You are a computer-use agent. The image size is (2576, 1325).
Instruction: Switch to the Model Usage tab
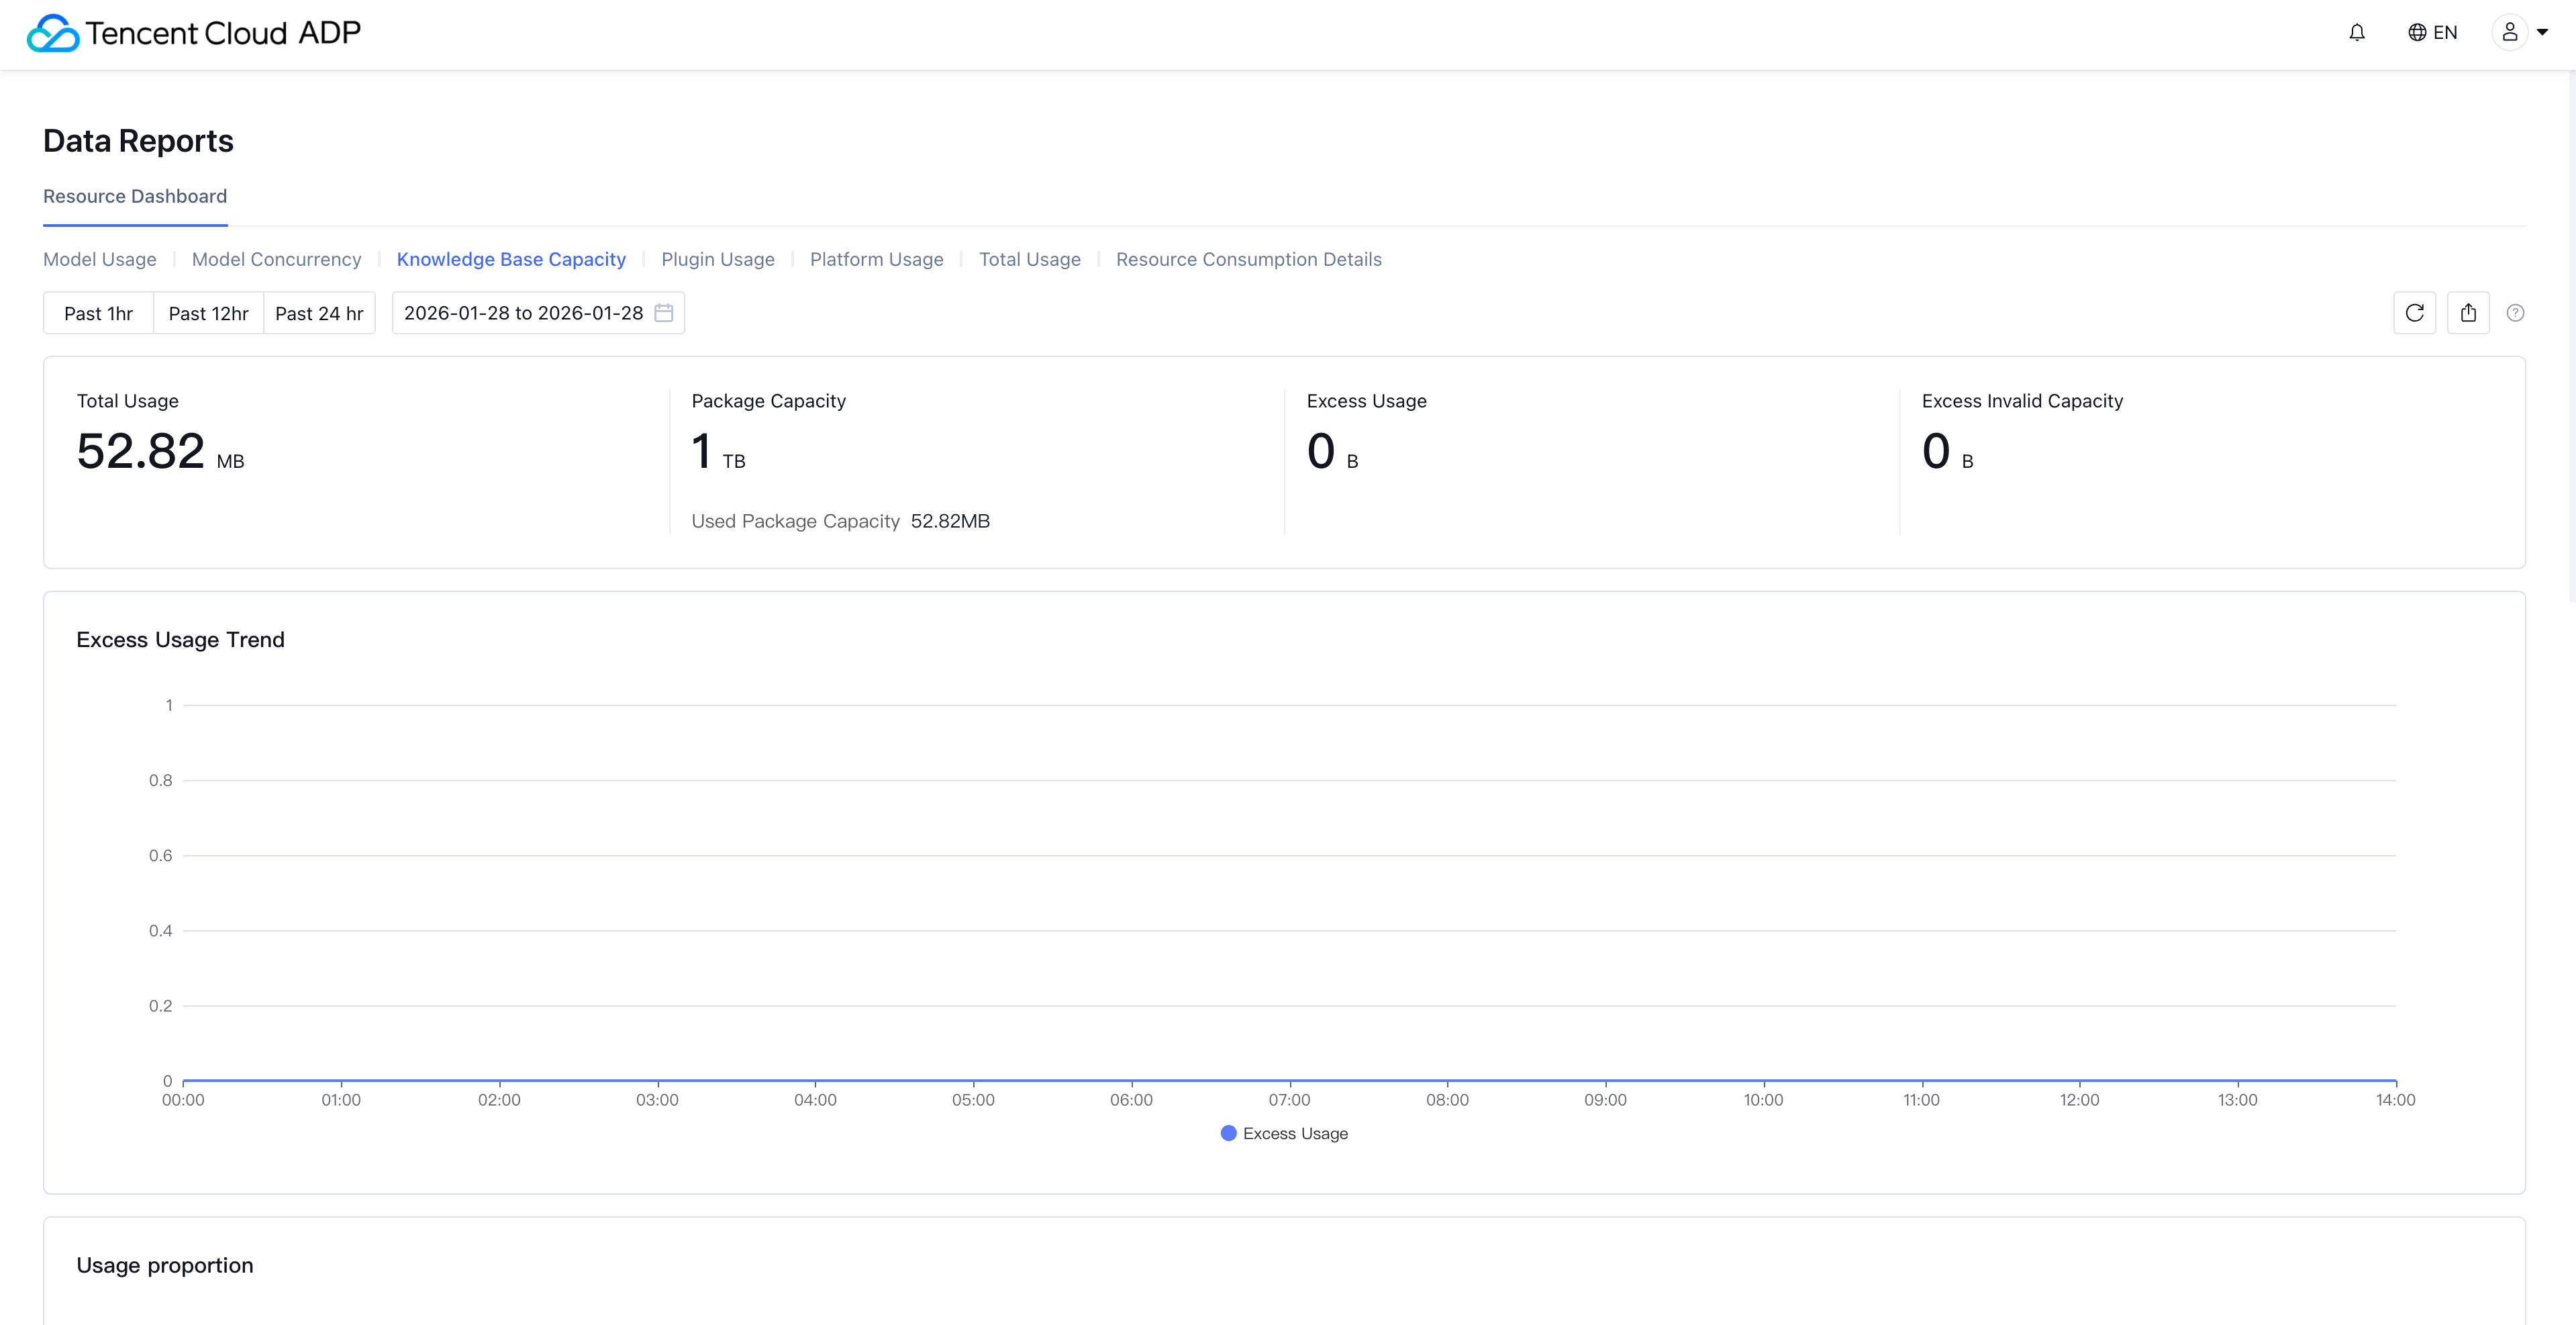click(x=100, y=259)
